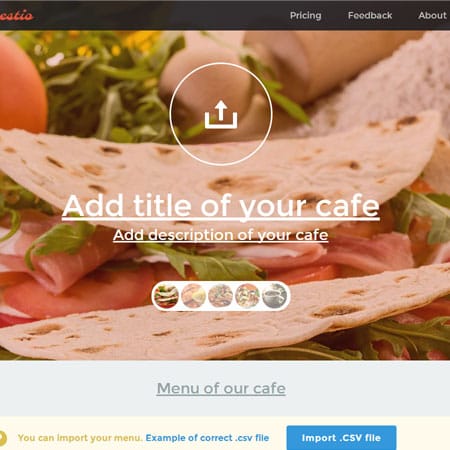The height and width of the screenshot is (450, 450).
Task: Choose the fourth salad background thumbnail
Action: click(247, 296)
